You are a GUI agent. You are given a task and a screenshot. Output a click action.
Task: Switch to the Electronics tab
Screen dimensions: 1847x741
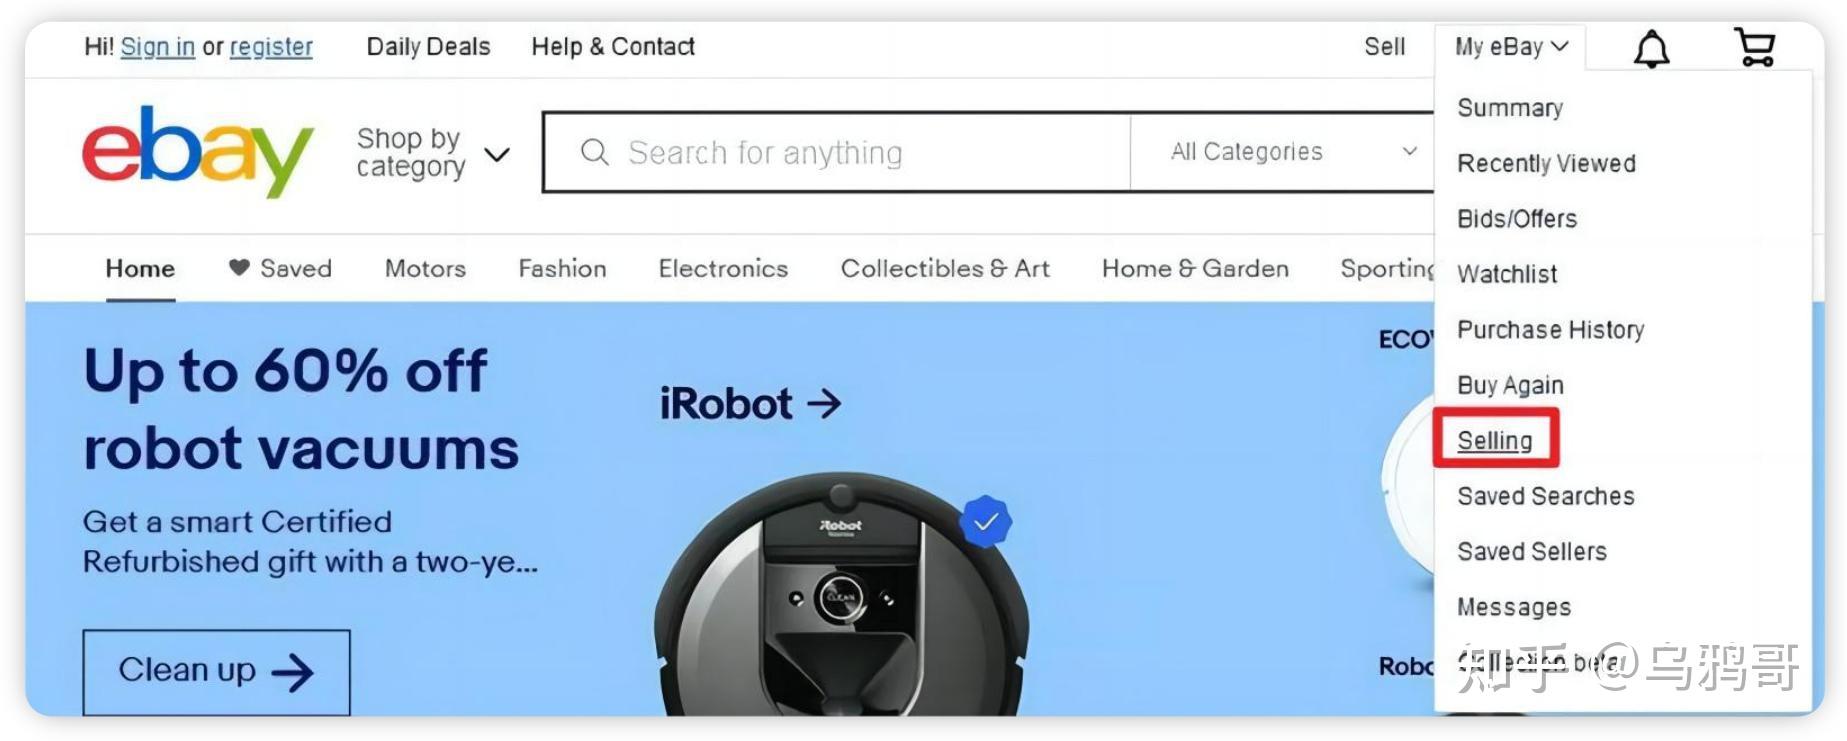723,268
